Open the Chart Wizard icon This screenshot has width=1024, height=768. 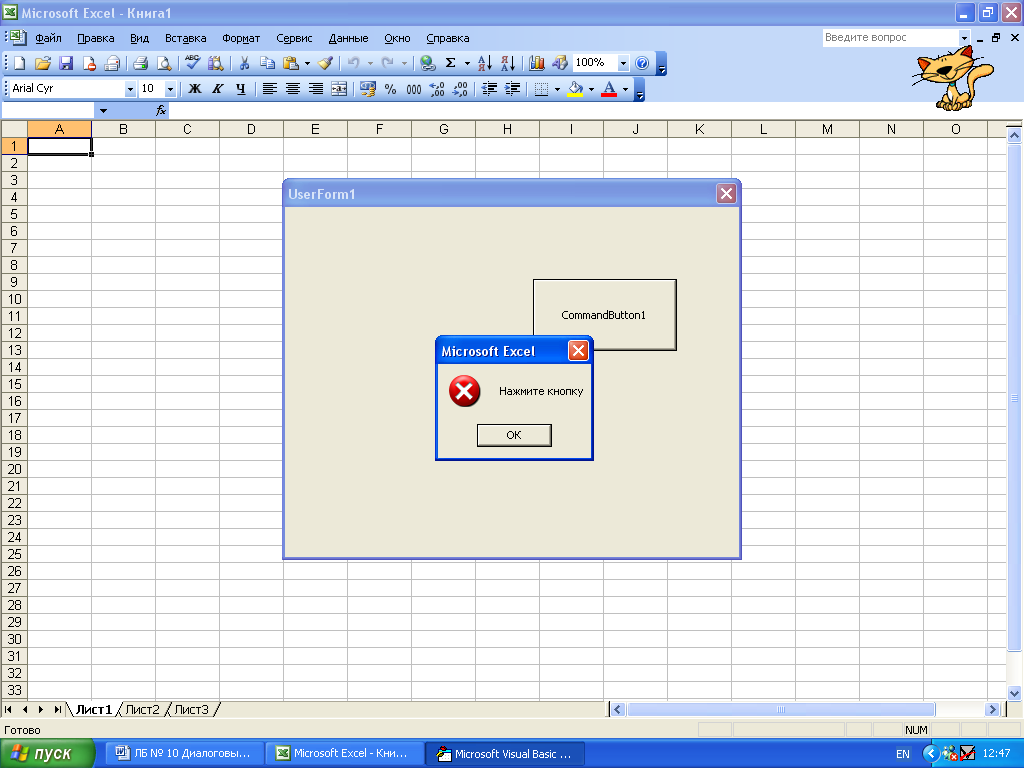pyautogui.click(x=537, y=63)
